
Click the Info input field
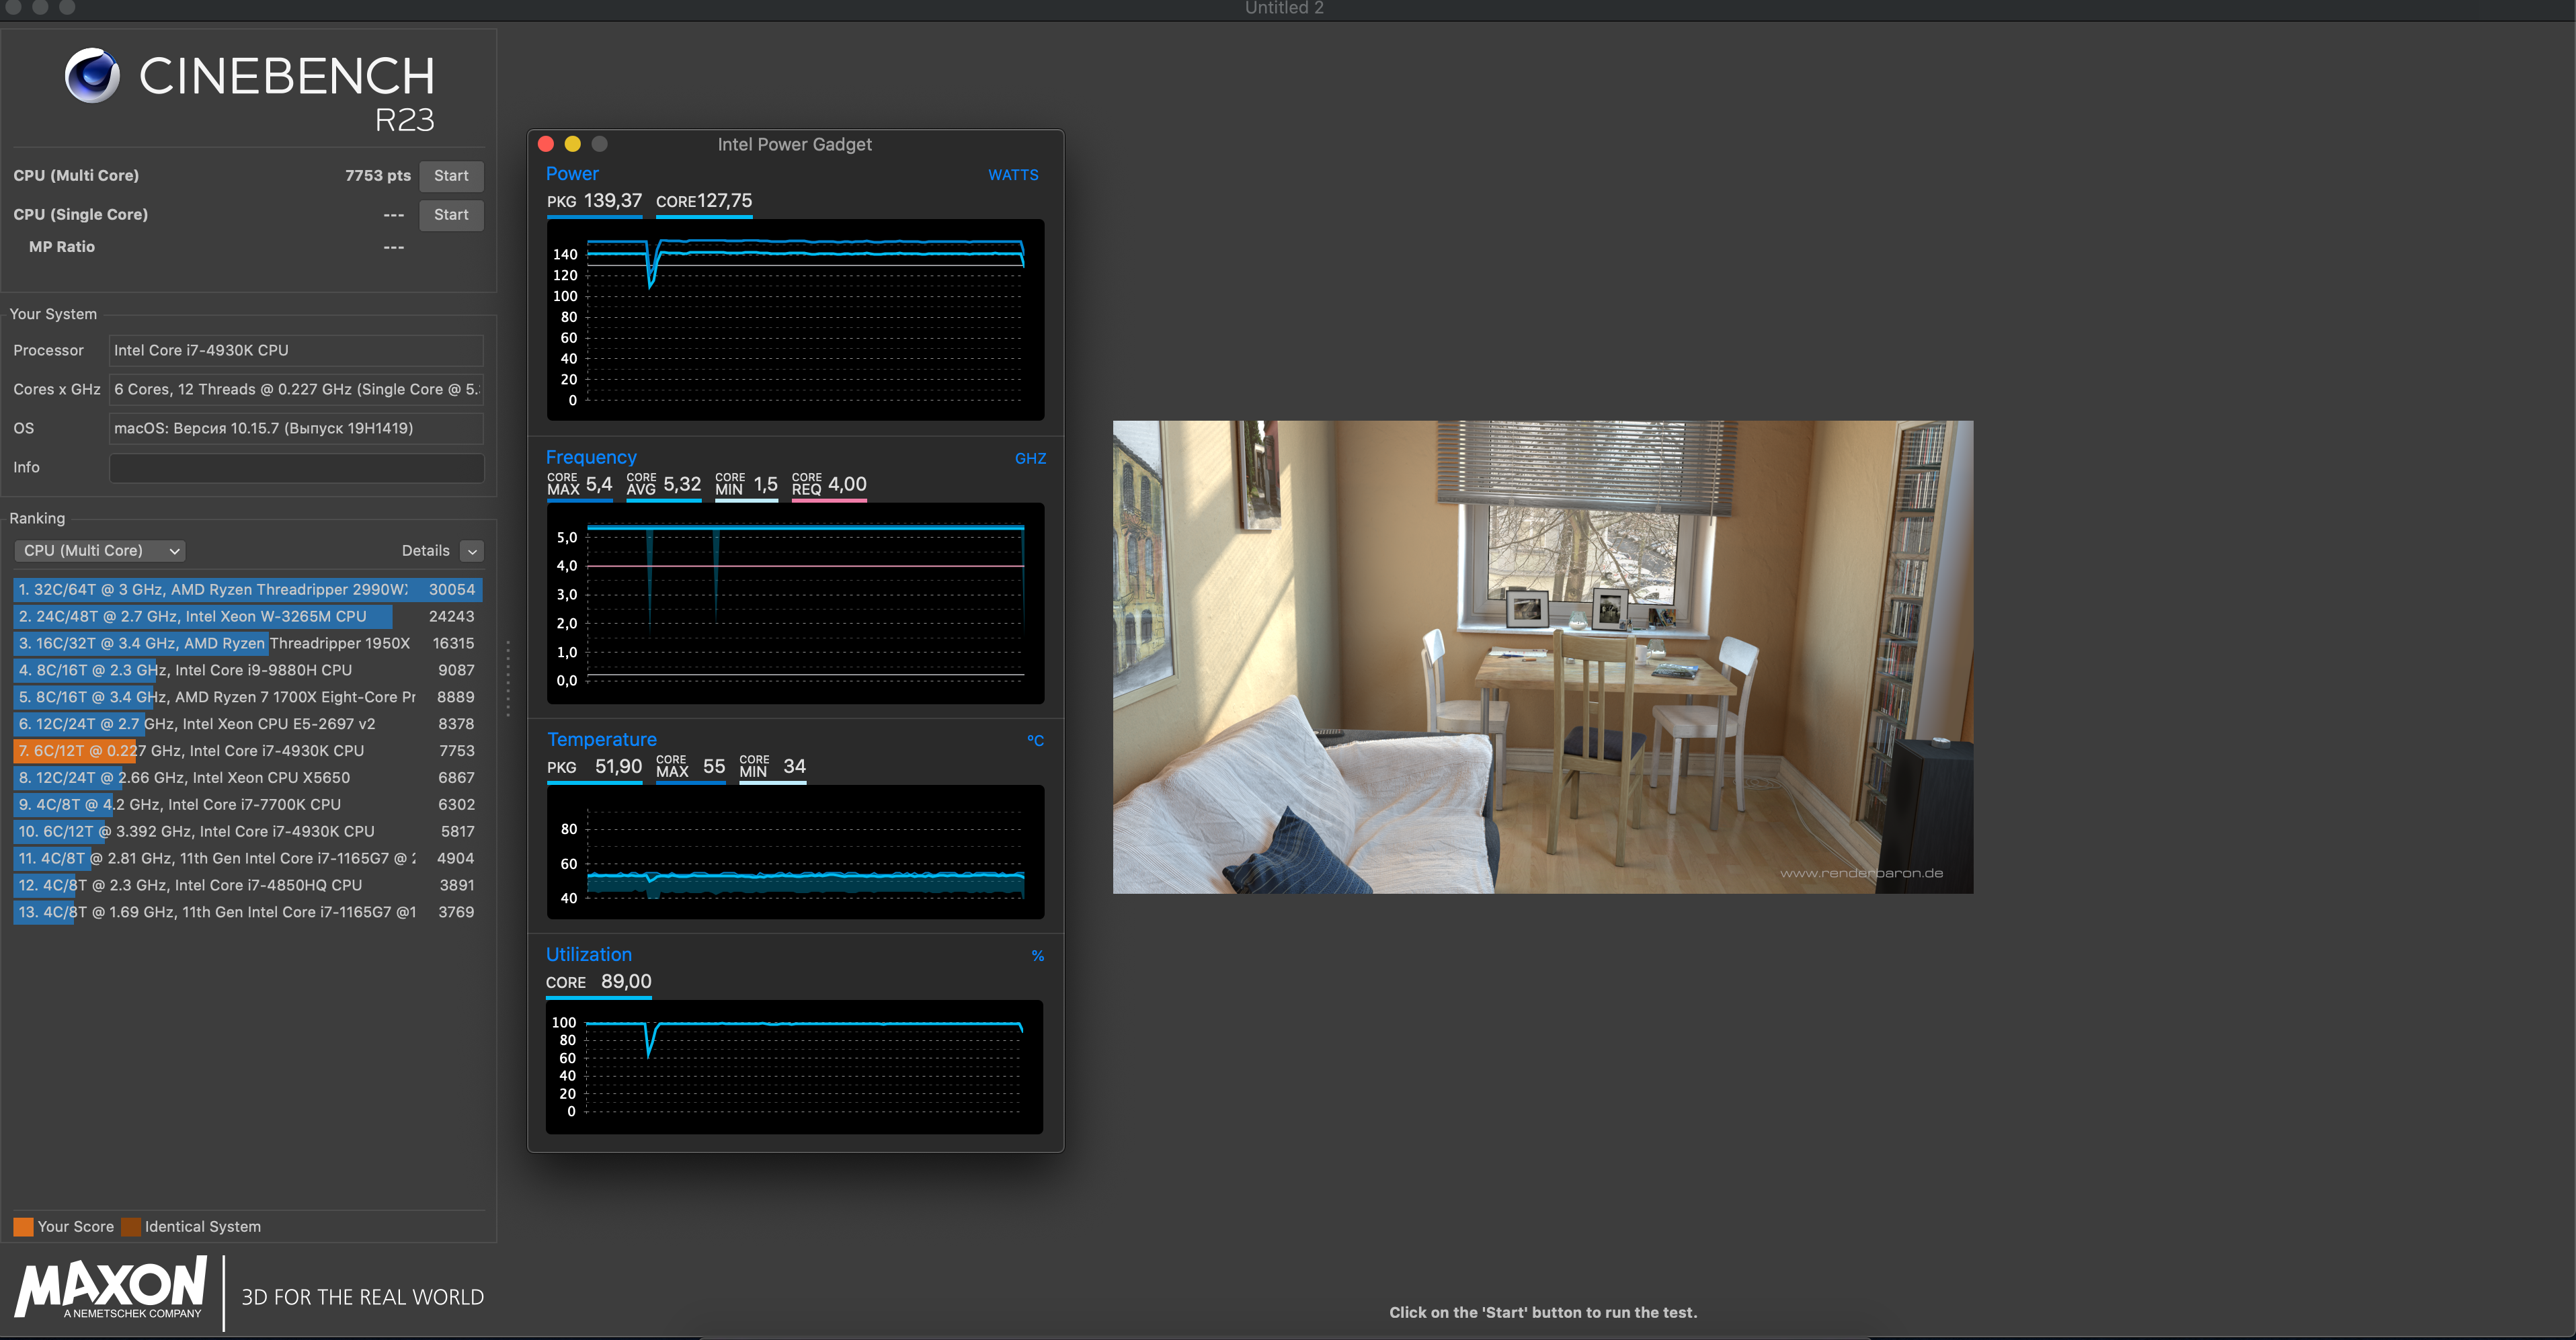click(296, 468)
